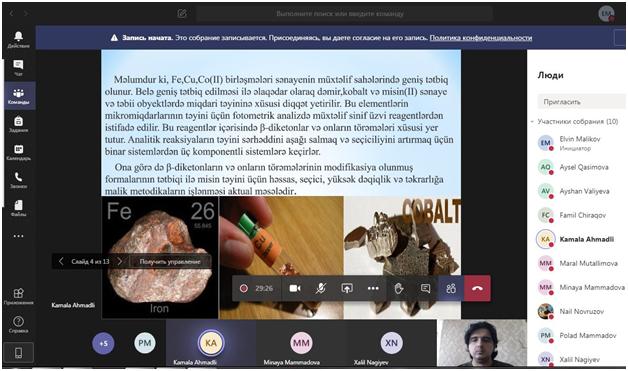Open the Calls phone icon
Image resolution: width=628 pixels, height=371 pixels.
click(x=18, y=180)
